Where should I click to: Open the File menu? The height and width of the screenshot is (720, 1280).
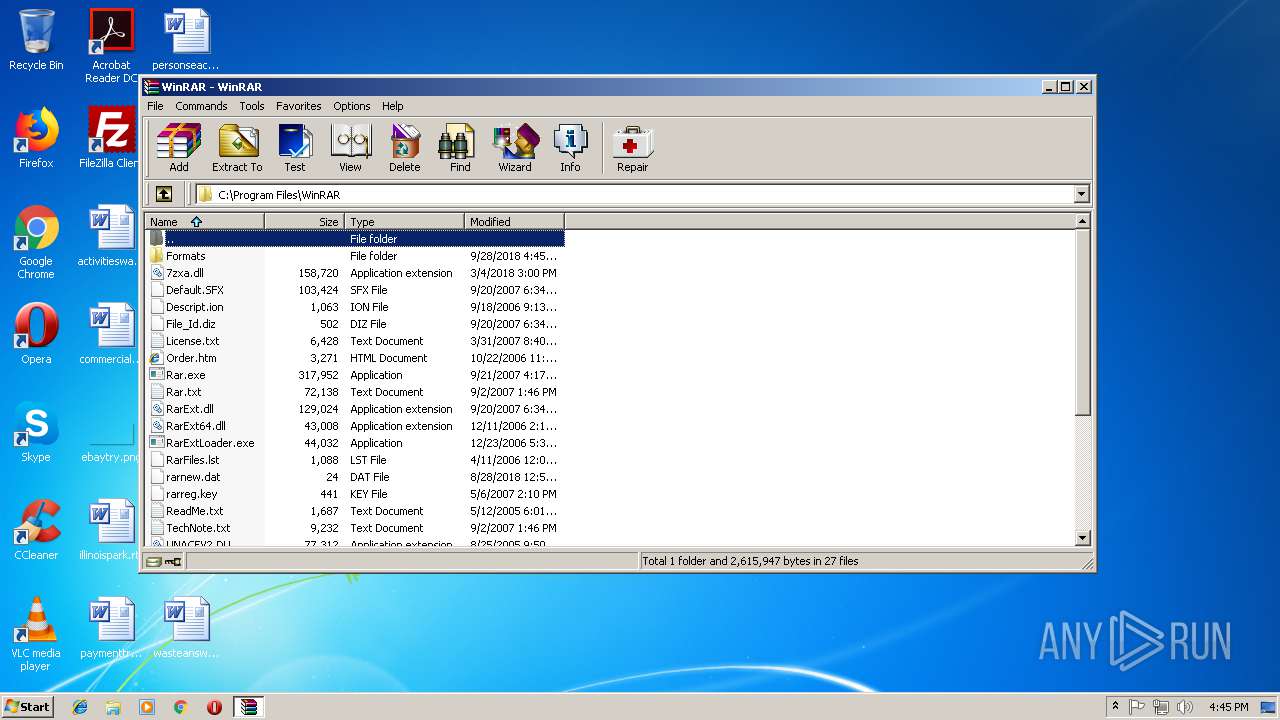[x=155, y=106]
